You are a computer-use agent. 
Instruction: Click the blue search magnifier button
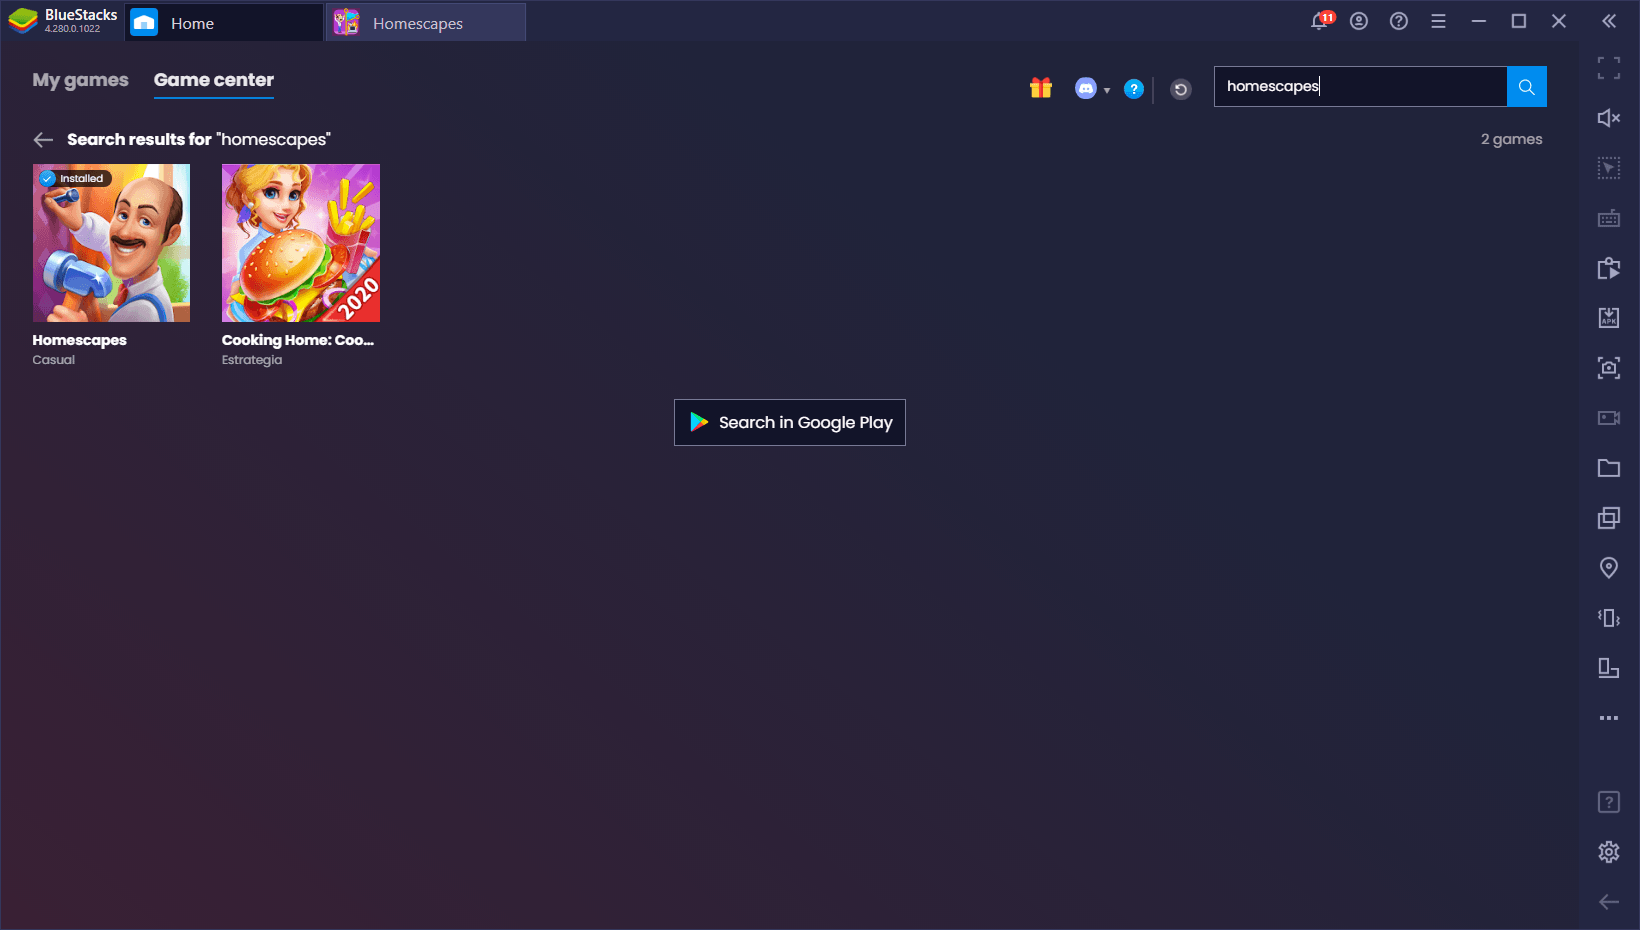click(x=1527, y=87)
